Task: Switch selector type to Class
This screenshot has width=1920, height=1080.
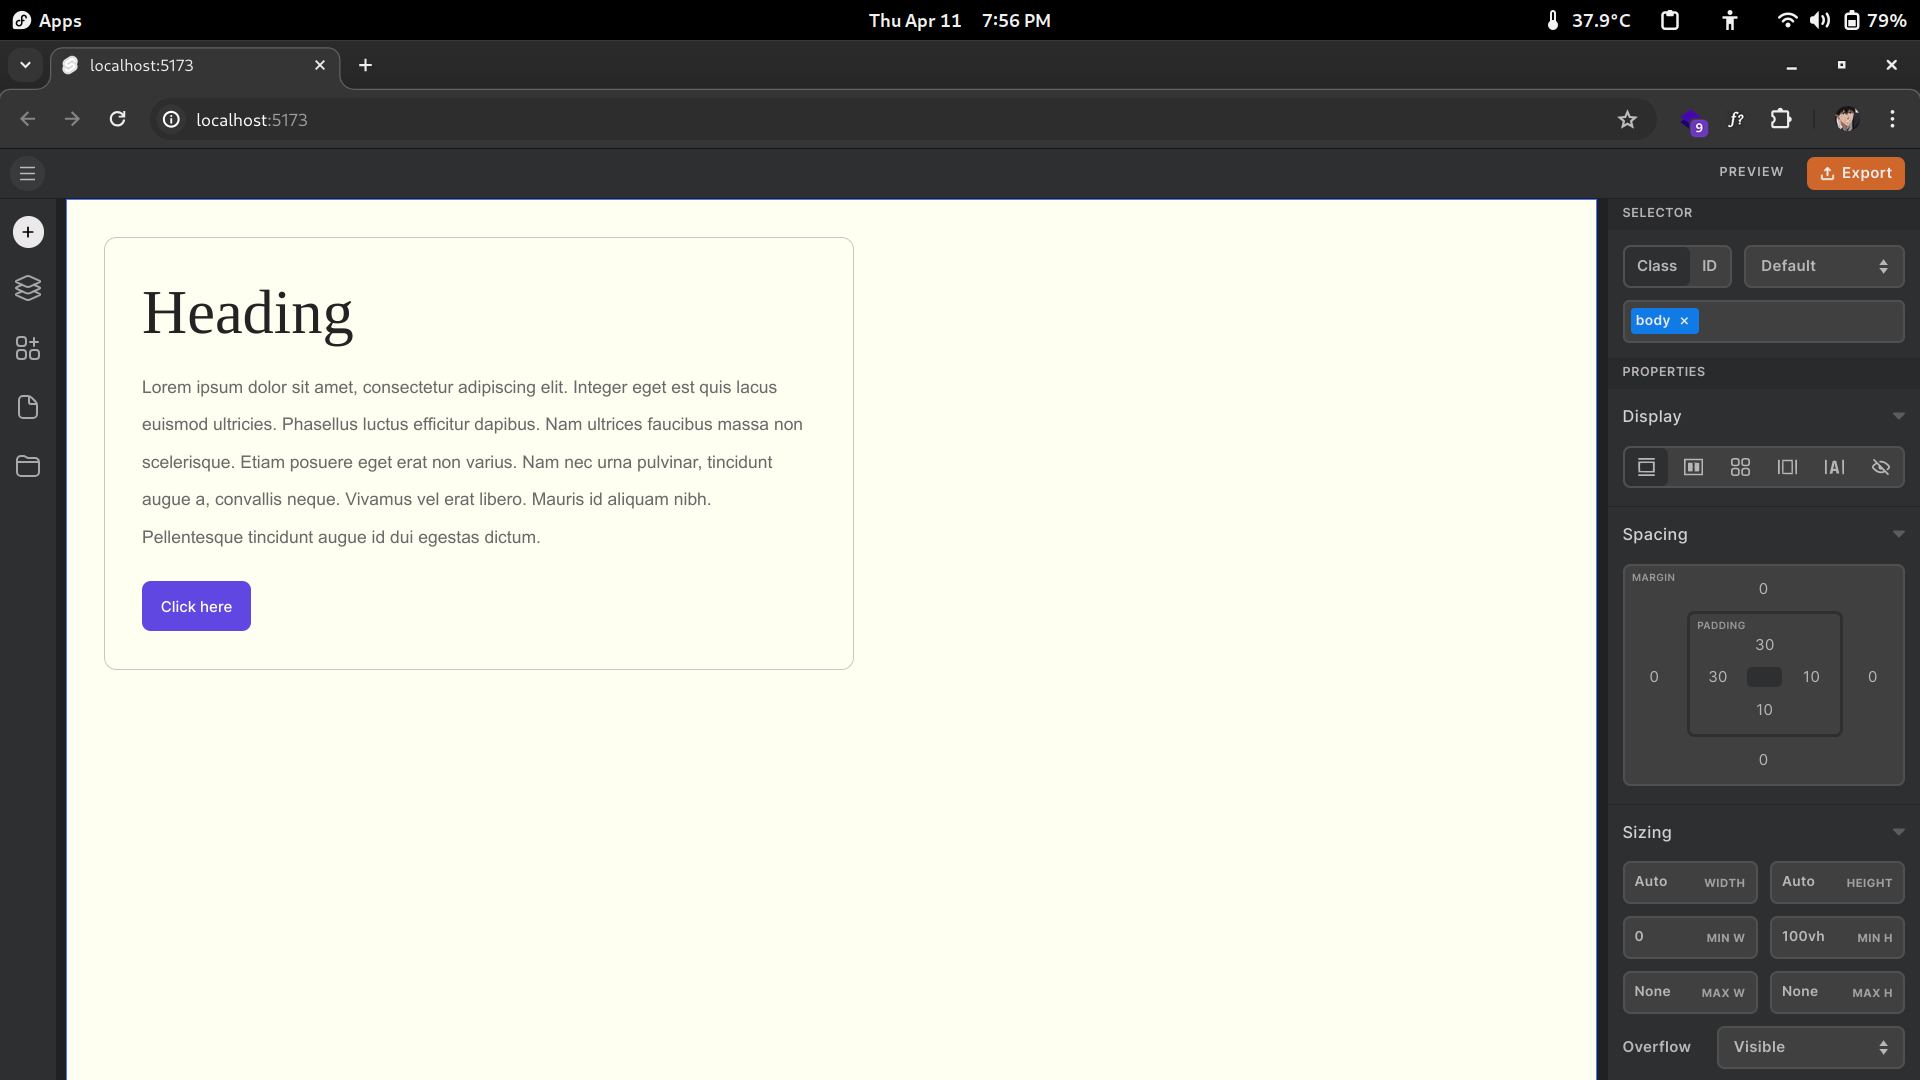Action: (x=1656, y=266)
